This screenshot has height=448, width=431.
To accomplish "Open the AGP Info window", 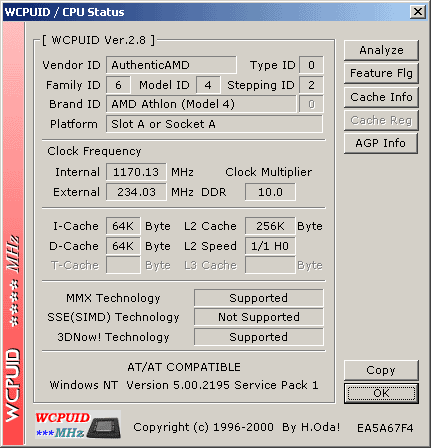I will tap(381, 143).
